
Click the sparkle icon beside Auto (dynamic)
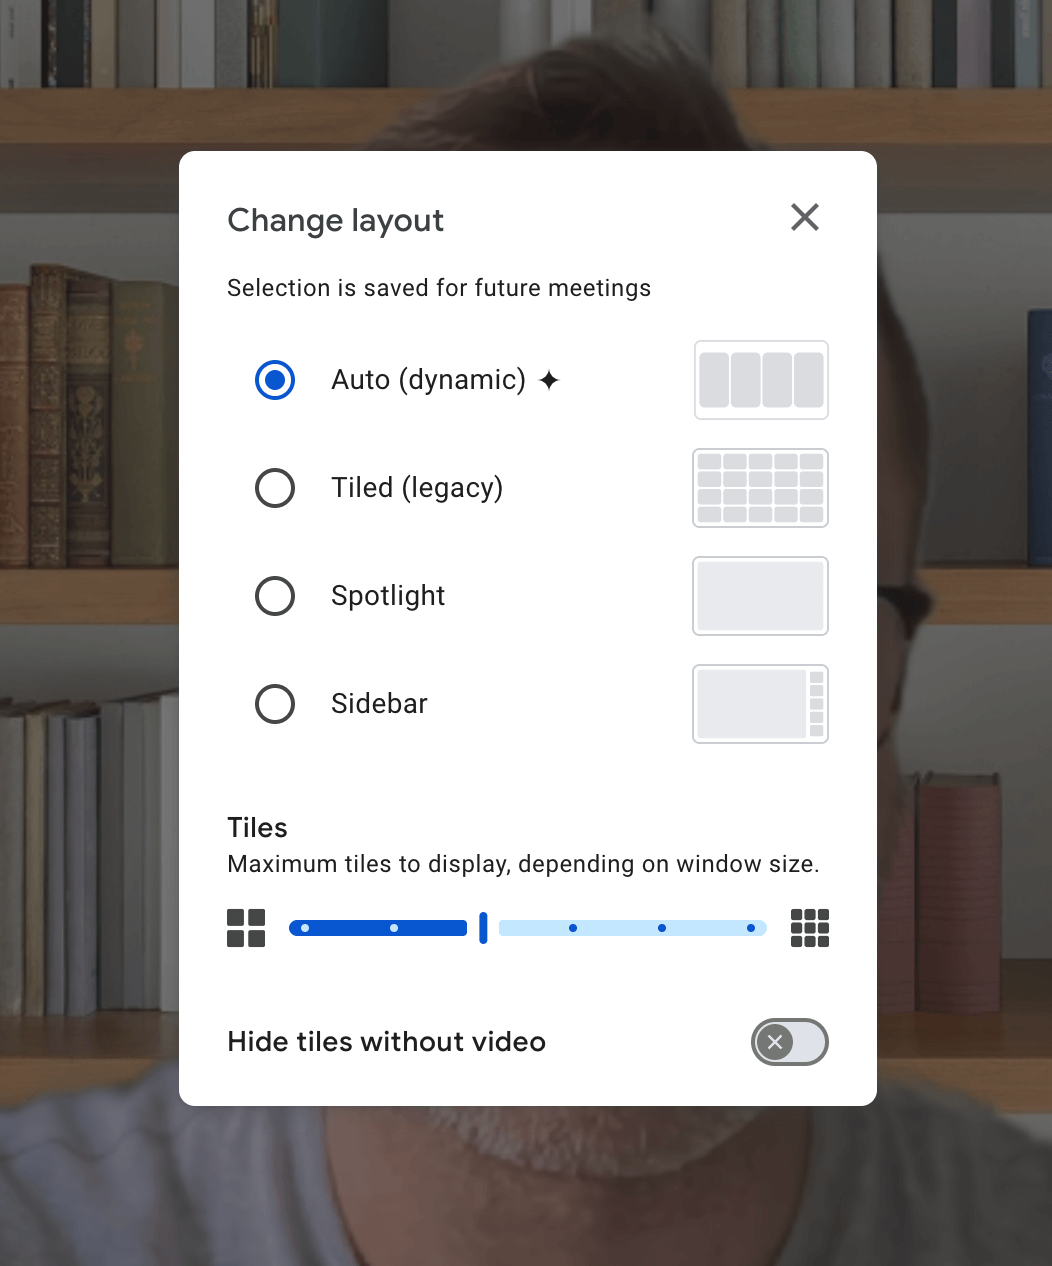coord(549,380)
